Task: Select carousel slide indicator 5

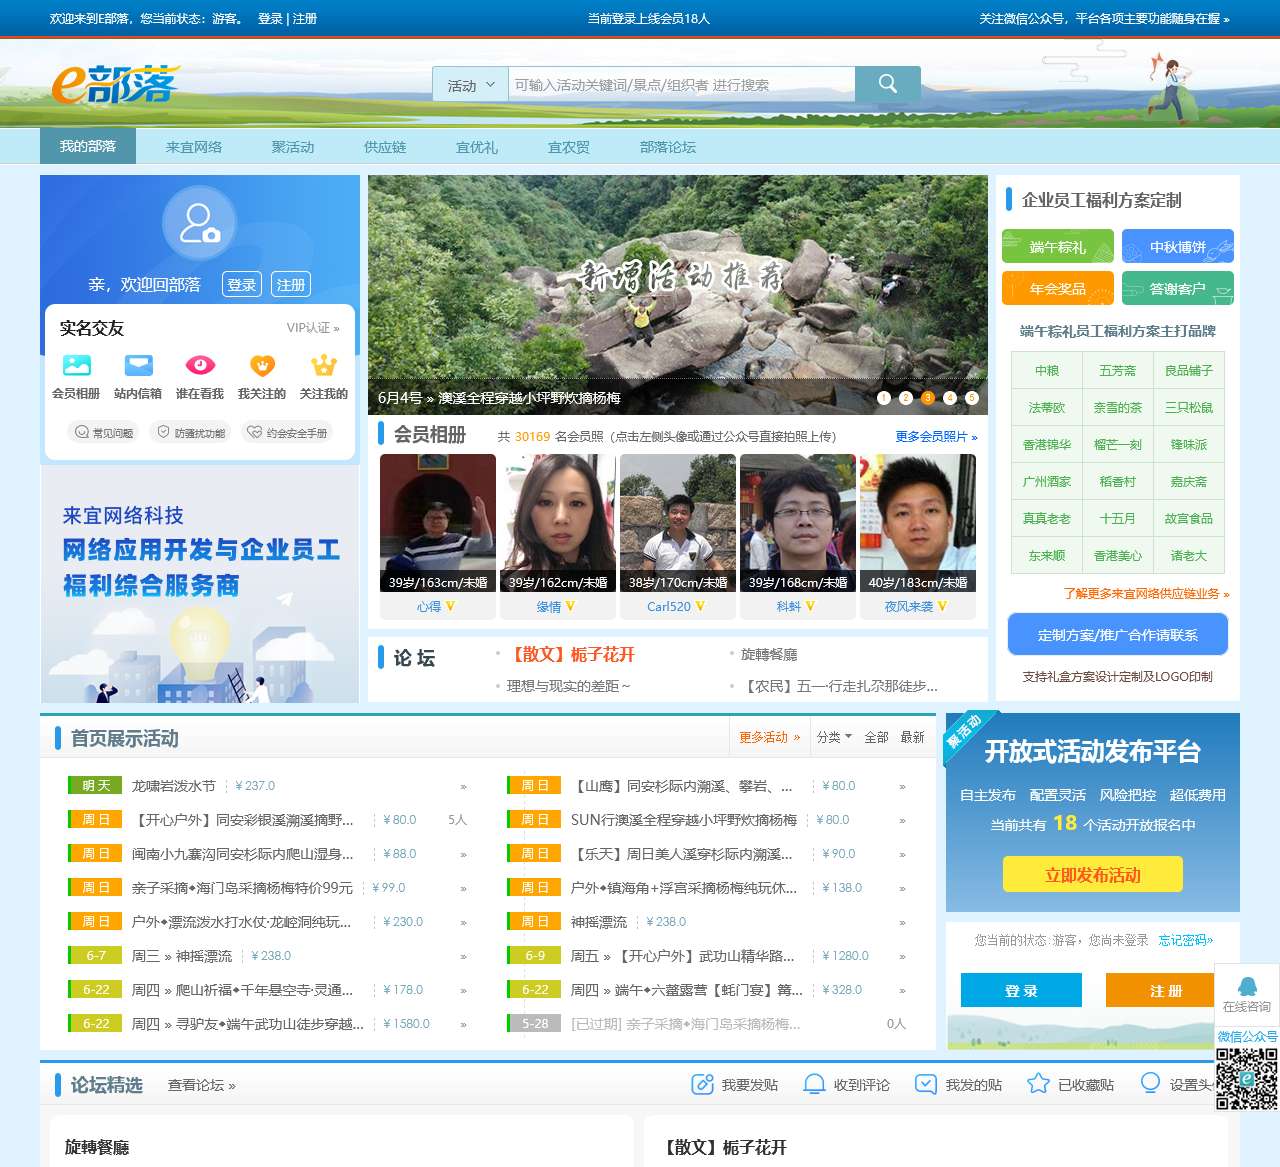Action: tap(972, 398)
